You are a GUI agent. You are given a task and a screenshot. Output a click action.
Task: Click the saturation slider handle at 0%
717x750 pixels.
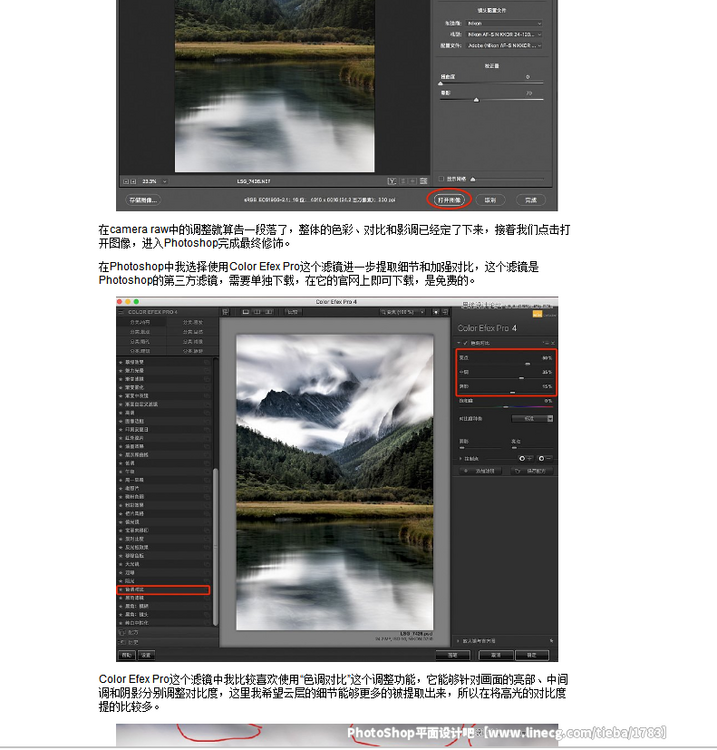coord(506,407)
